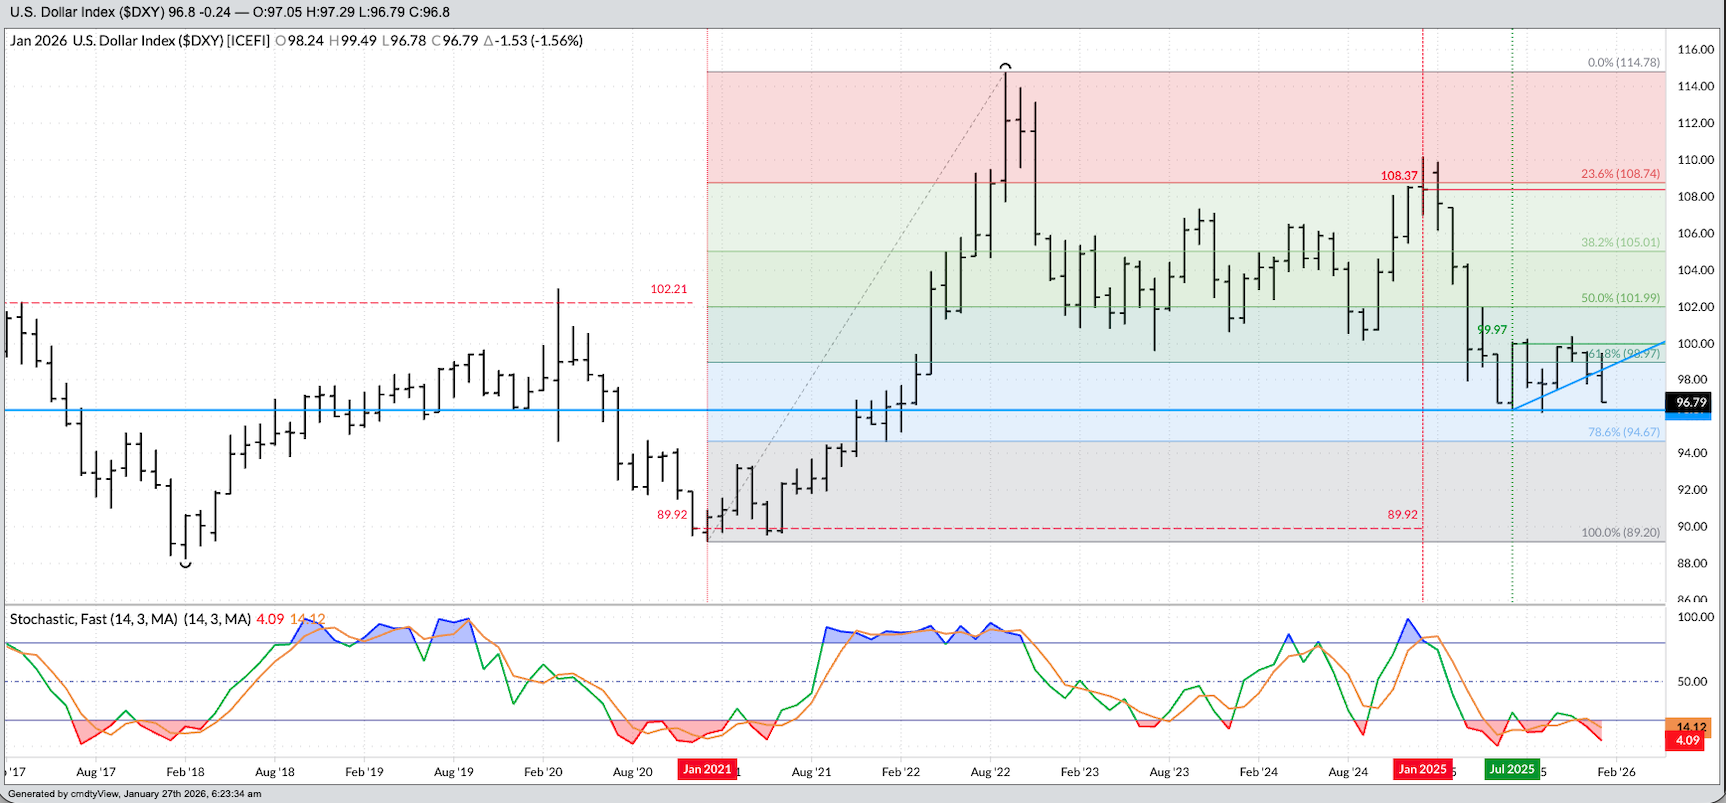Click the 108.37 red price label

[1399, 176]
